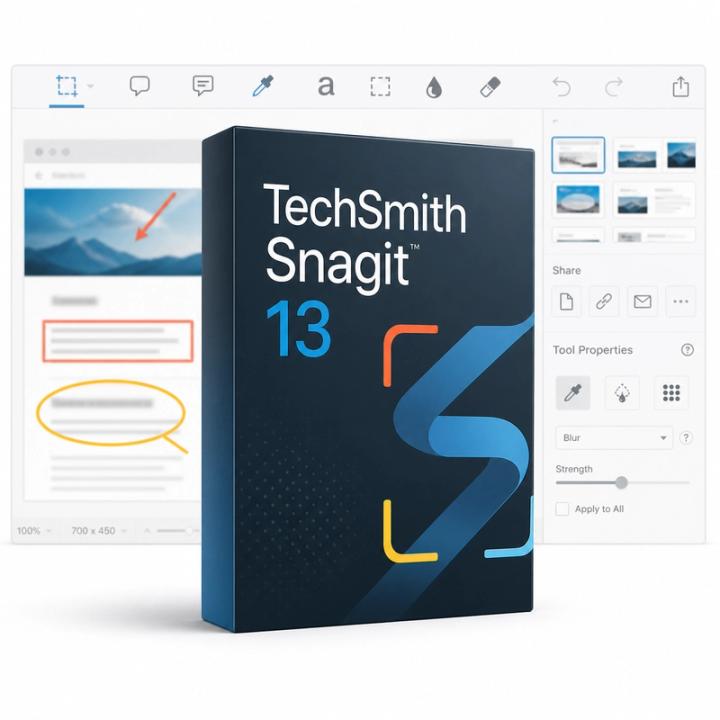This screenshot has width=720, height=720.
Task: Open Tool Properties help icon
Action: coord(687,350)
